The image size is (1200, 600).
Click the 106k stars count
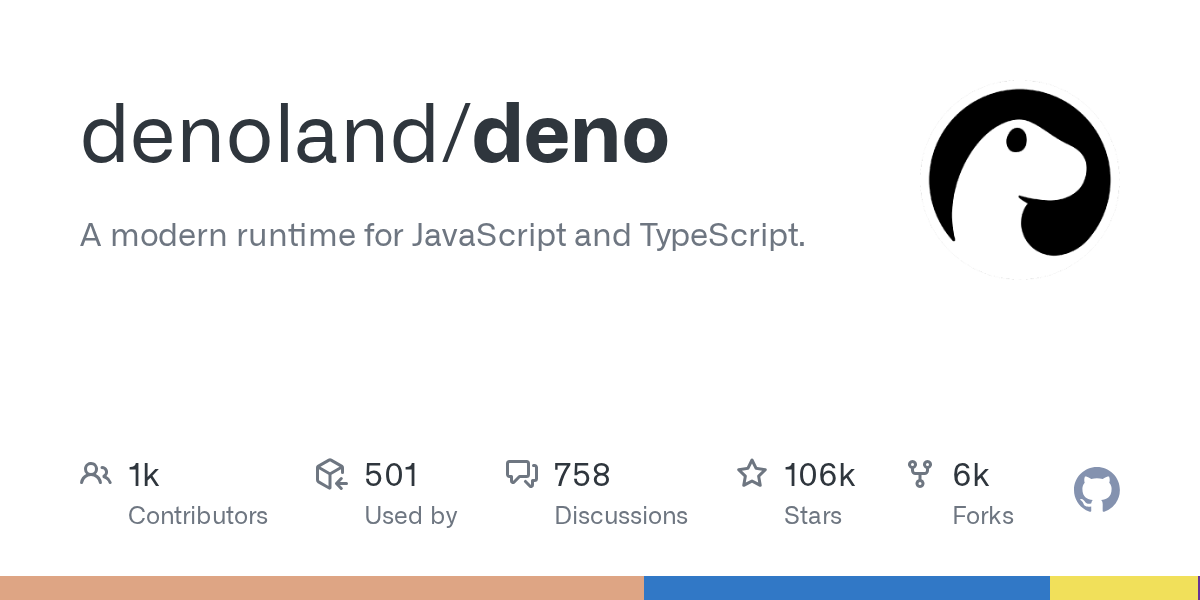819,475
